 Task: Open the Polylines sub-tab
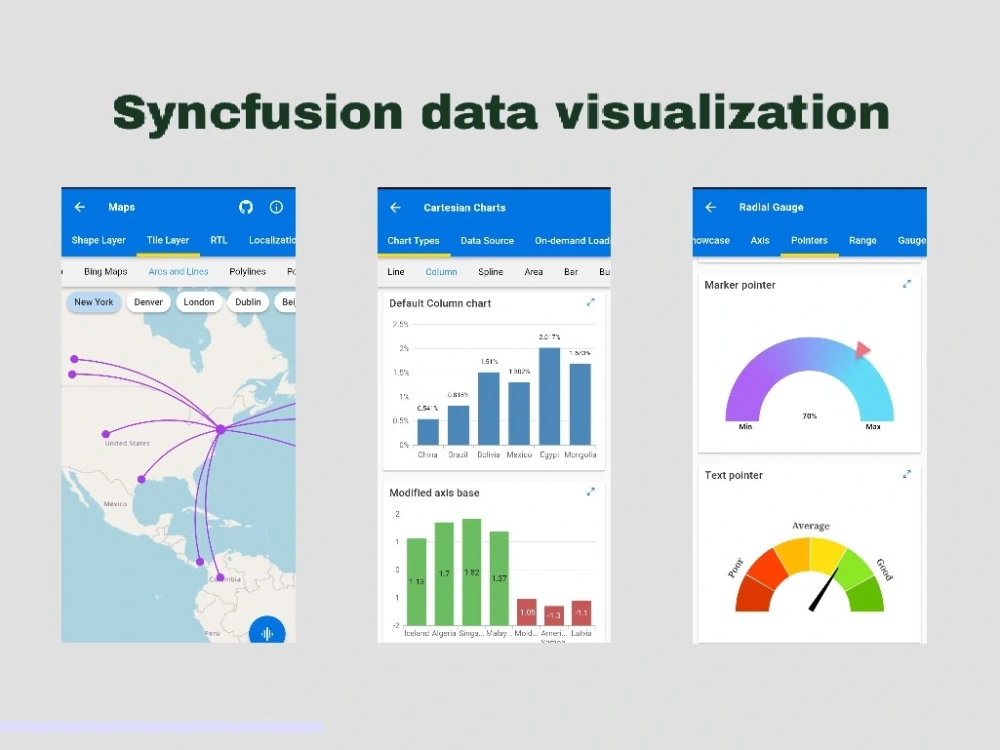pos(247,272)
